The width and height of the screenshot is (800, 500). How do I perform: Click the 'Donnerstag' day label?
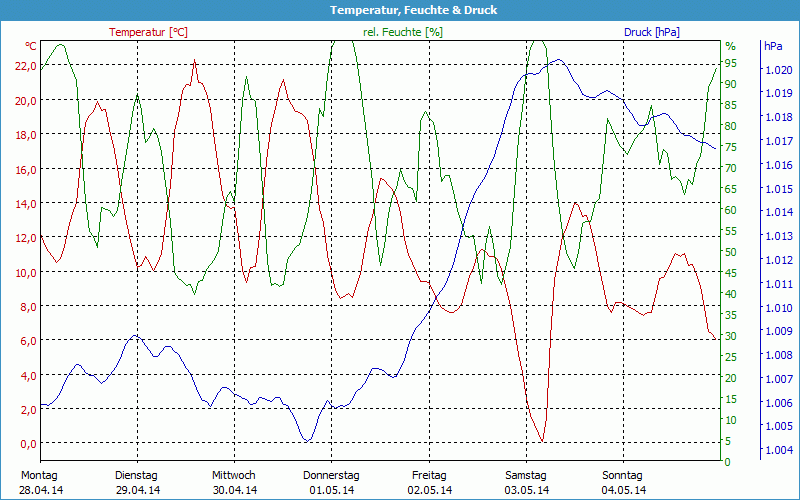[331, 476]
